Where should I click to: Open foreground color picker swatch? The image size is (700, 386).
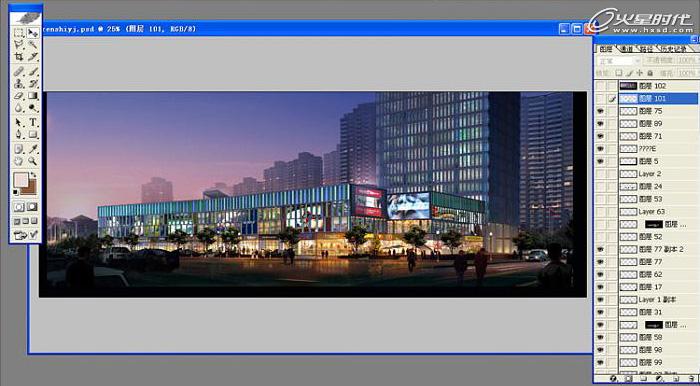(x=20, y=180)
